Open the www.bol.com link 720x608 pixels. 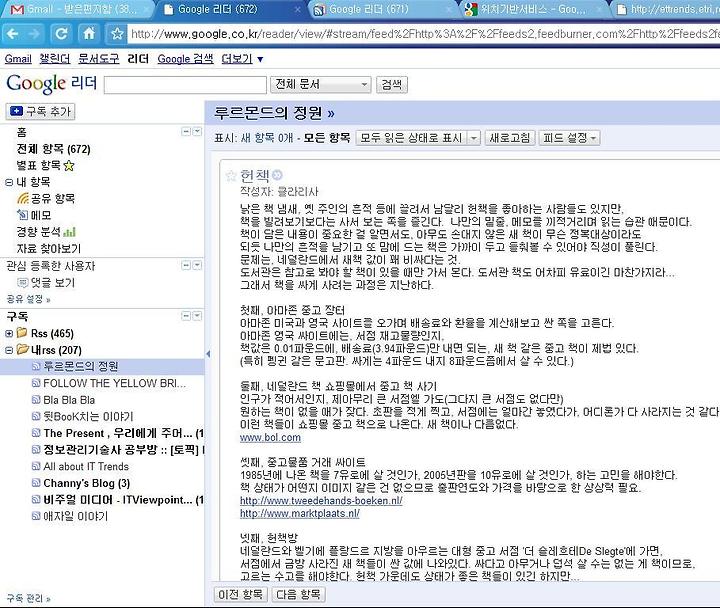coord(270,438)
